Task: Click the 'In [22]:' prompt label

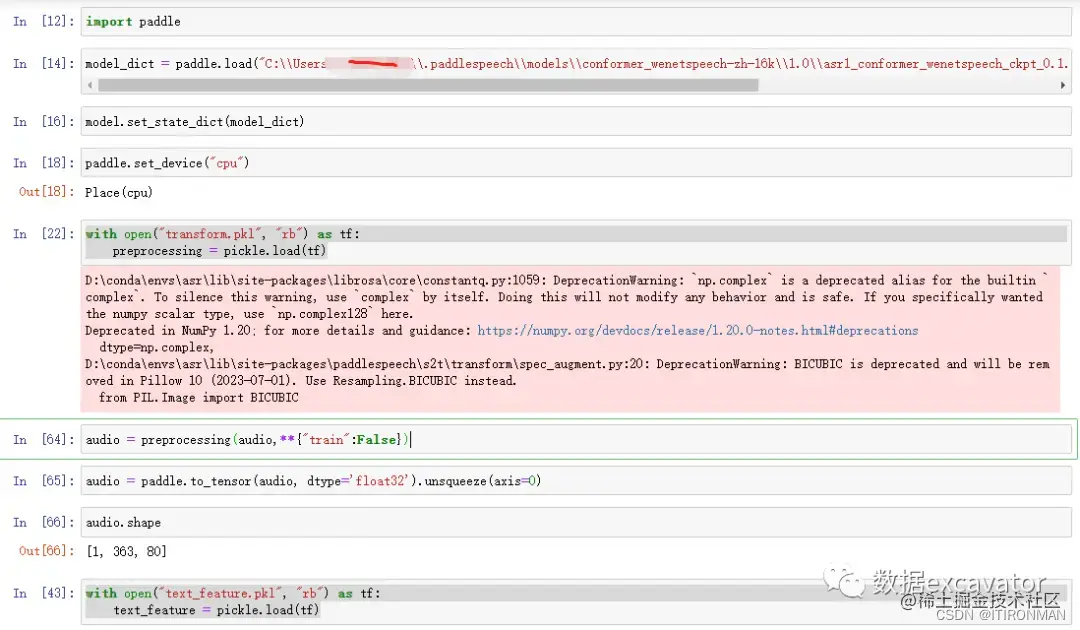Action: [x=43, y=234]
